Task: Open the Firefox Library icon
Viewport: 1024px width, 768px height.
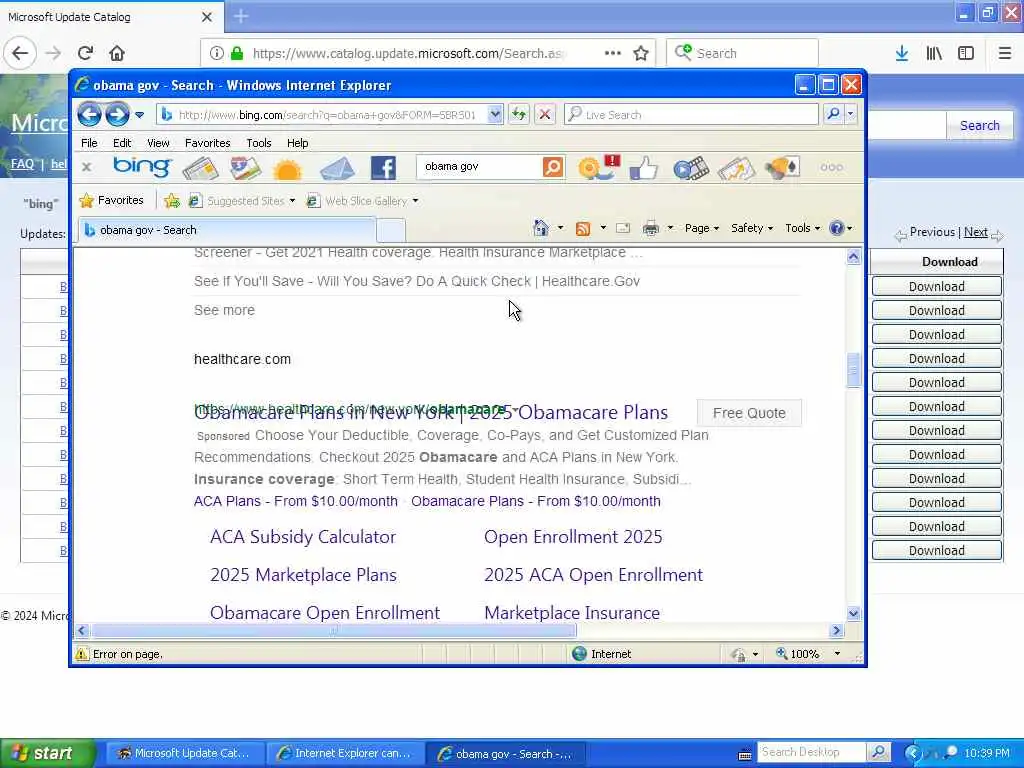Action: [x=934, y=53]
